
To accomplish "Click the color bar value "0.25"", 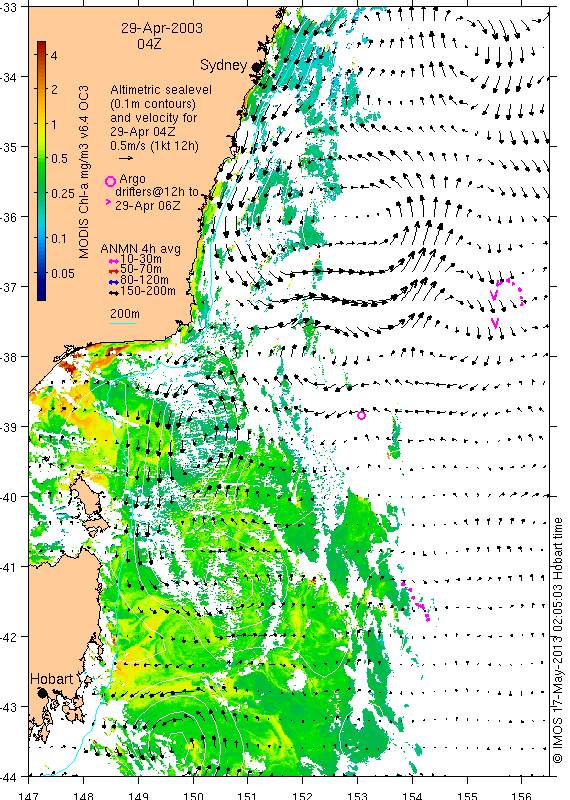I will (x=63, y=193).
